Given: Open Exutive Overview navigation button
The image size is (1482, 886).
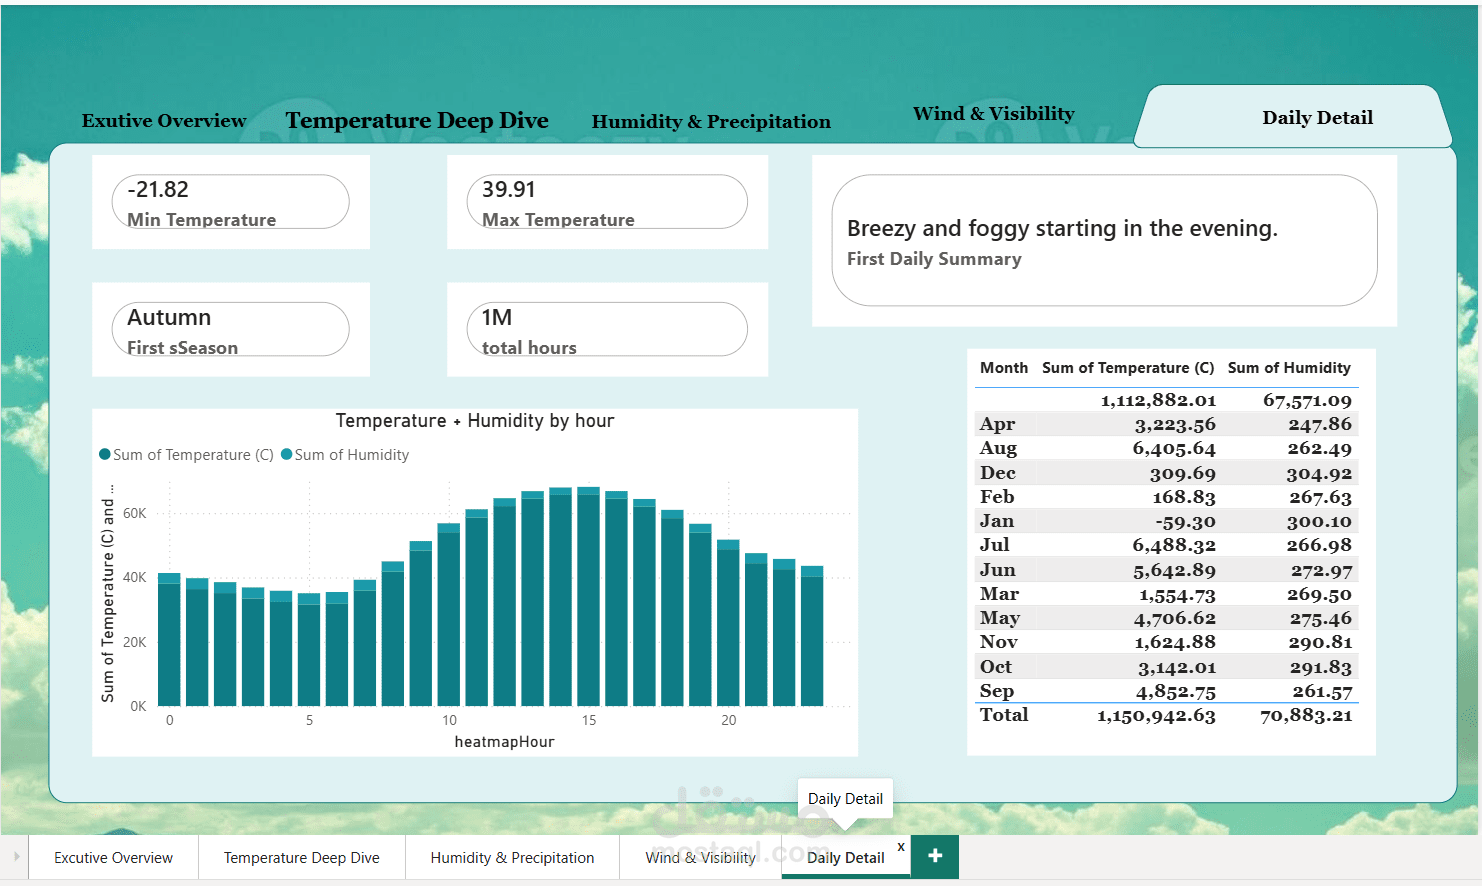Looking at the screenshot, I should click(x=164, y=121).
